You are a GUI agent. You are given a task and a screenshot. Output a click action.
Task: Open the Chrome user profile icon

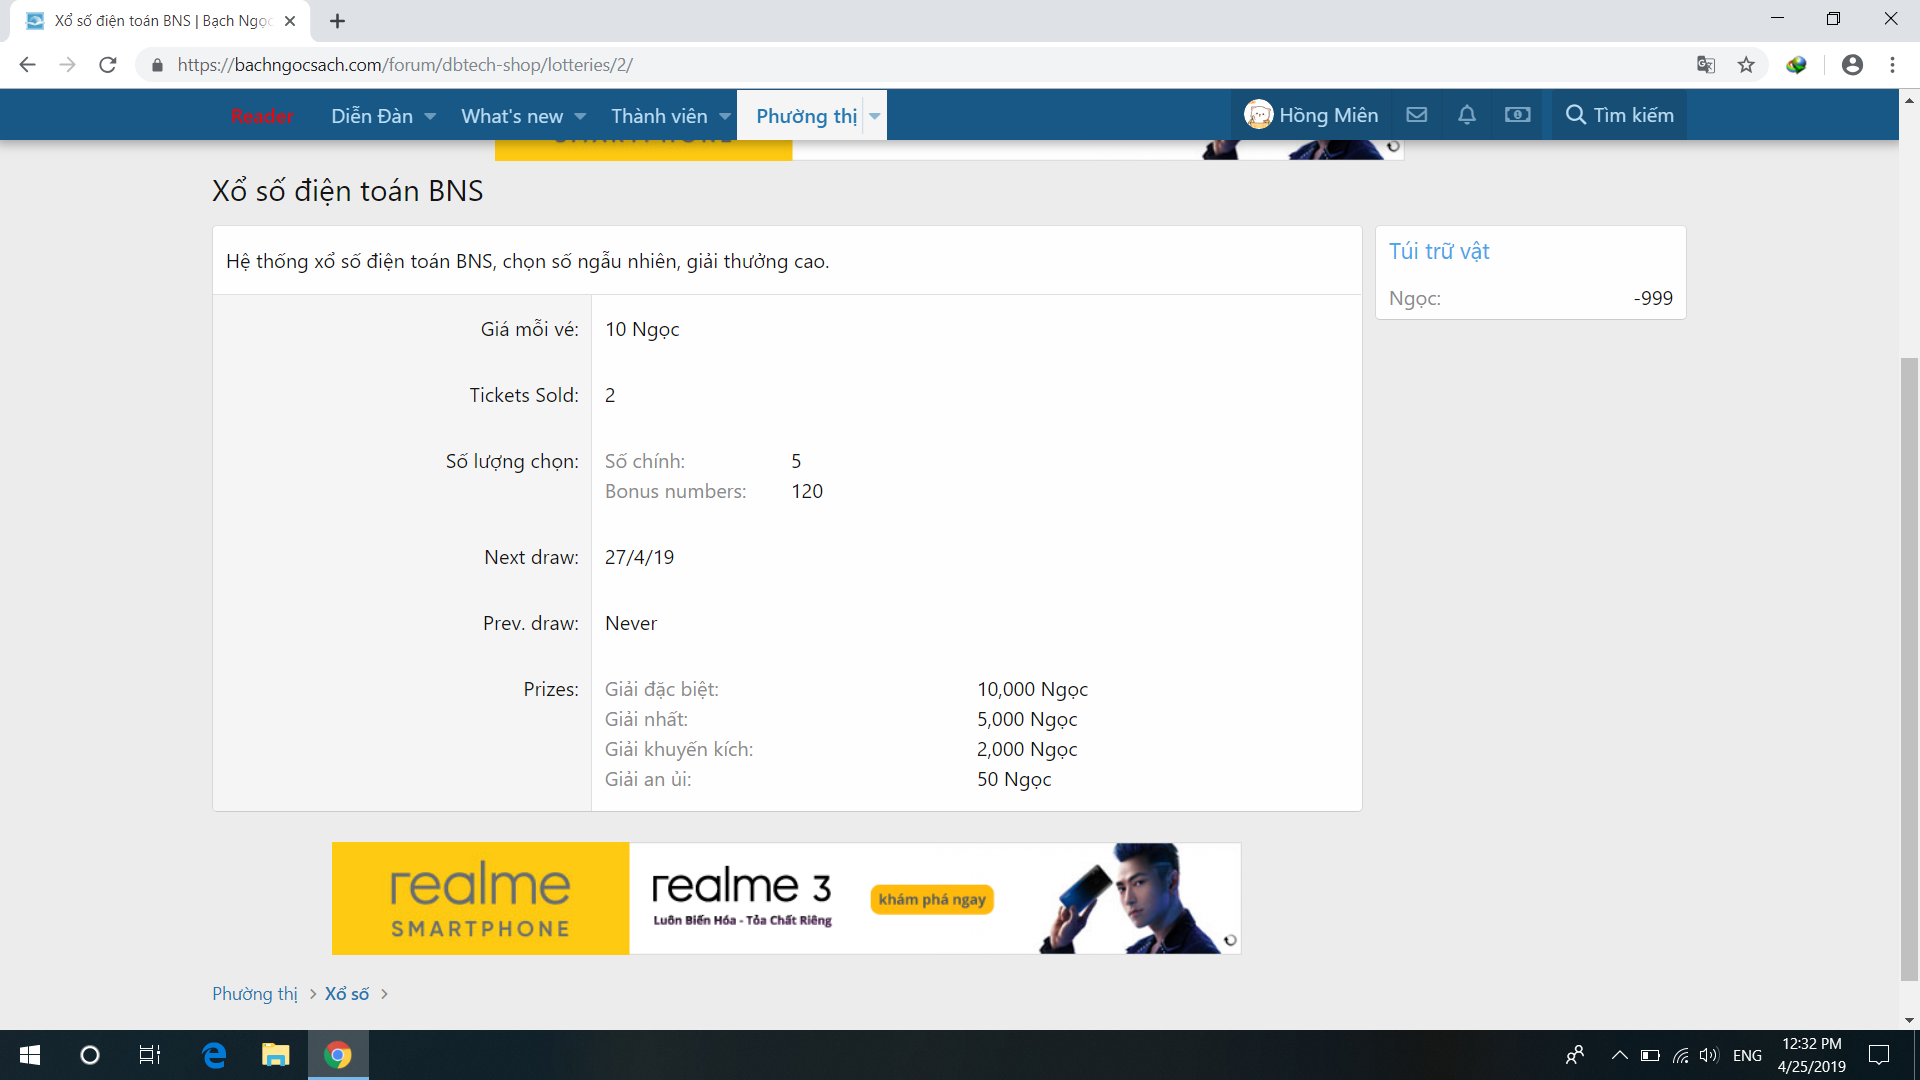(x=1852, y=65)
